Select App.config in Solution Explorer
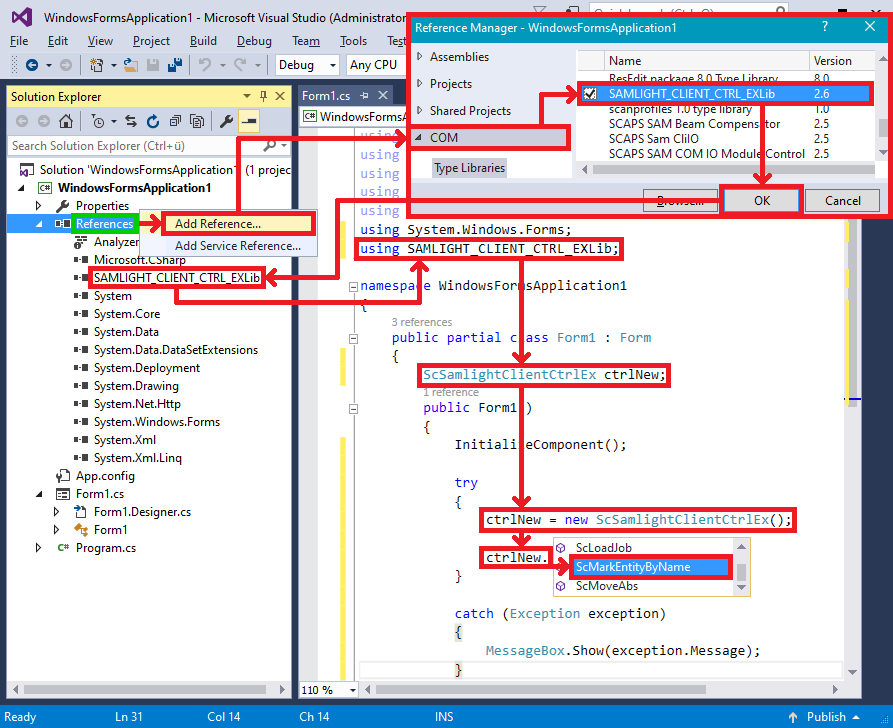Screen dimensions: 893x728 105,476
